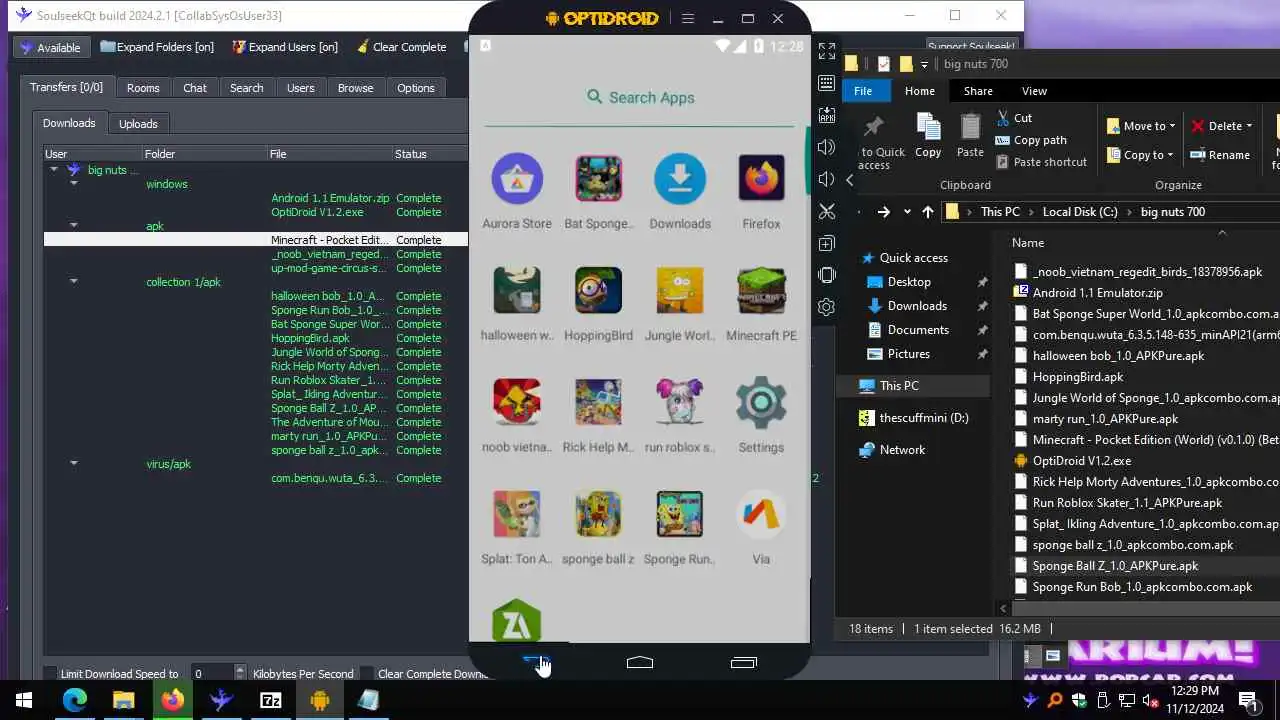This screenshot has width=1280, height=720.
Task: Click Clear Complete in Soulseek toolbar
Action: [x=400, y=47]
